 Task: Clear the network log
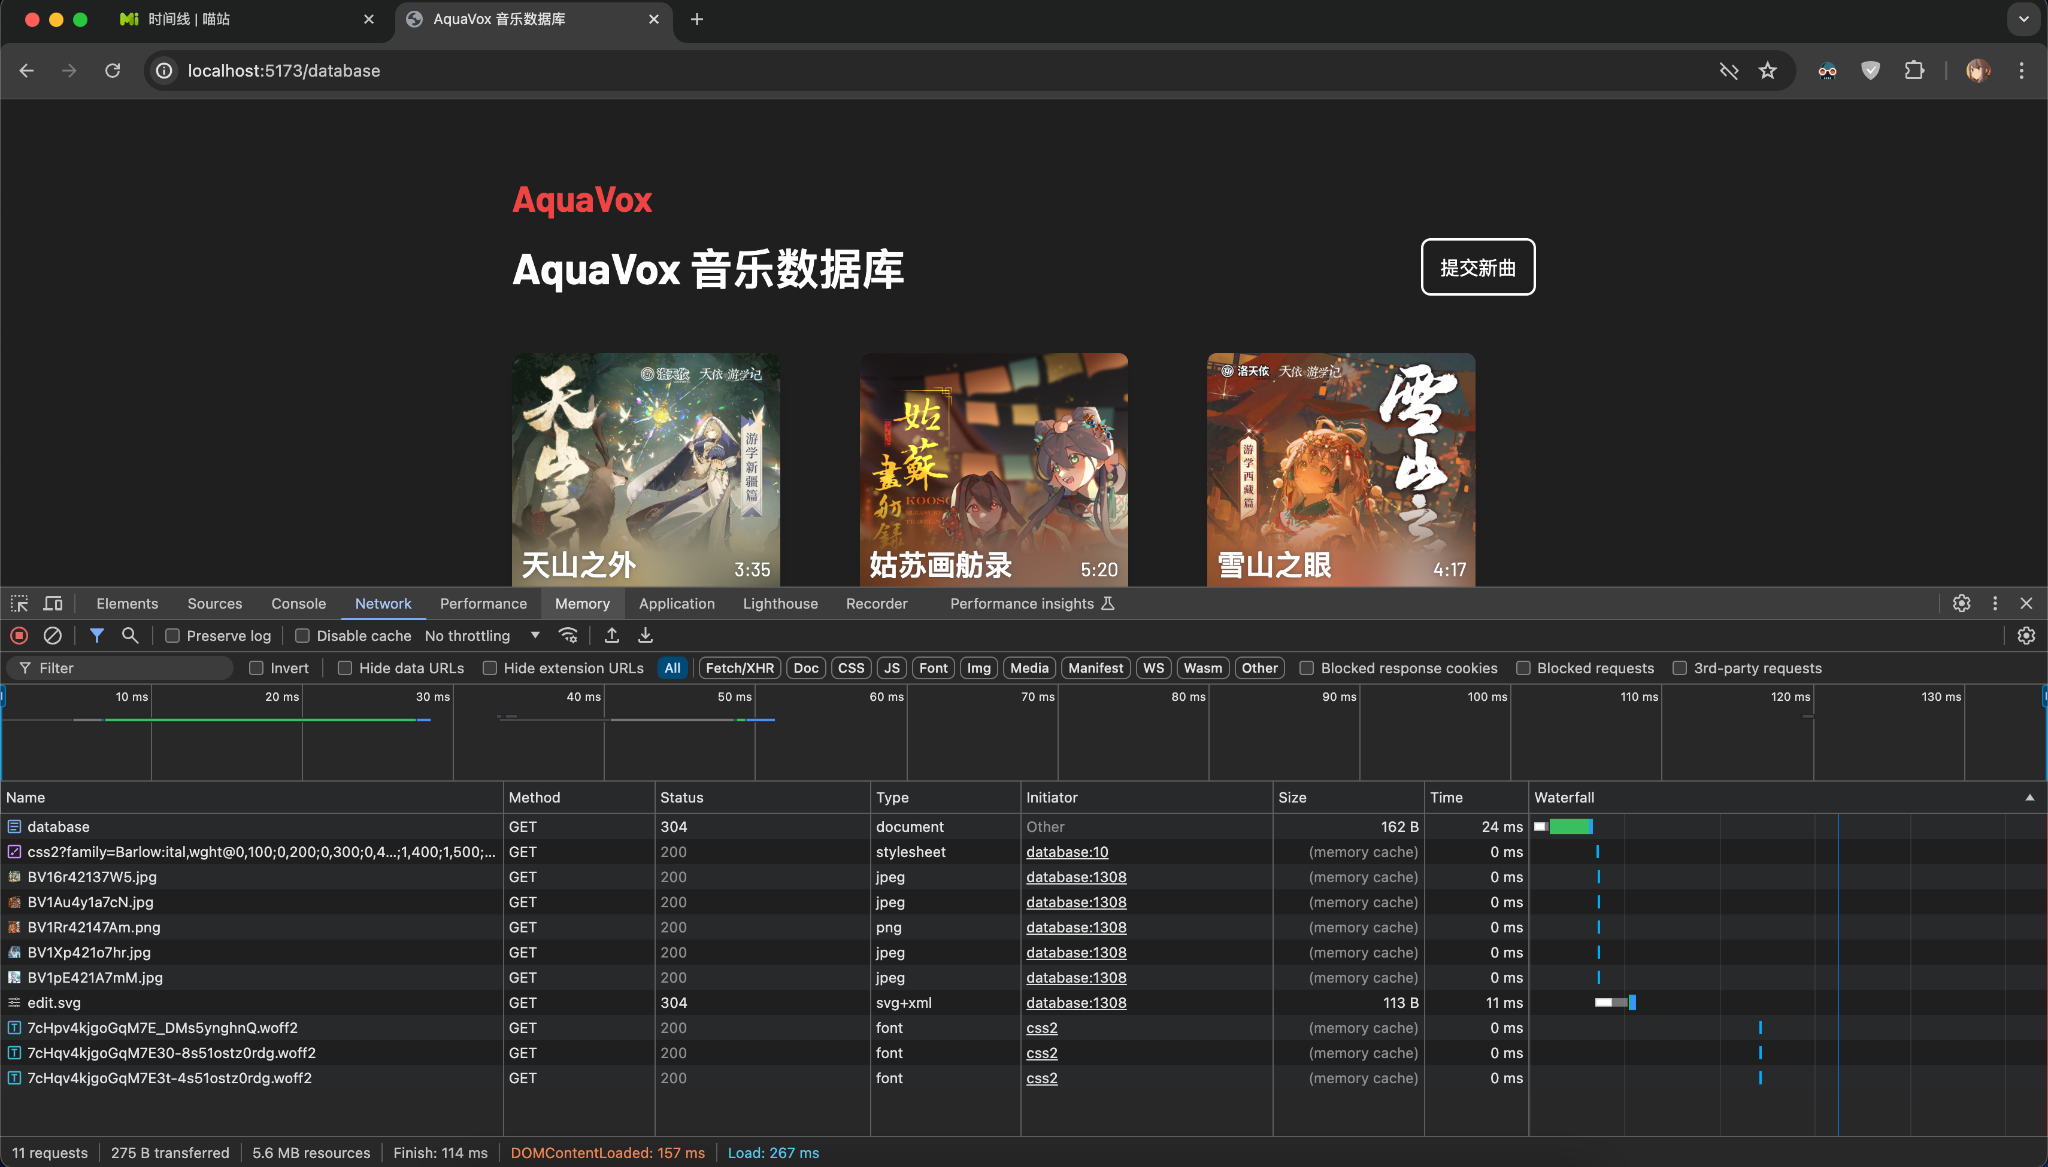(53, 635)
